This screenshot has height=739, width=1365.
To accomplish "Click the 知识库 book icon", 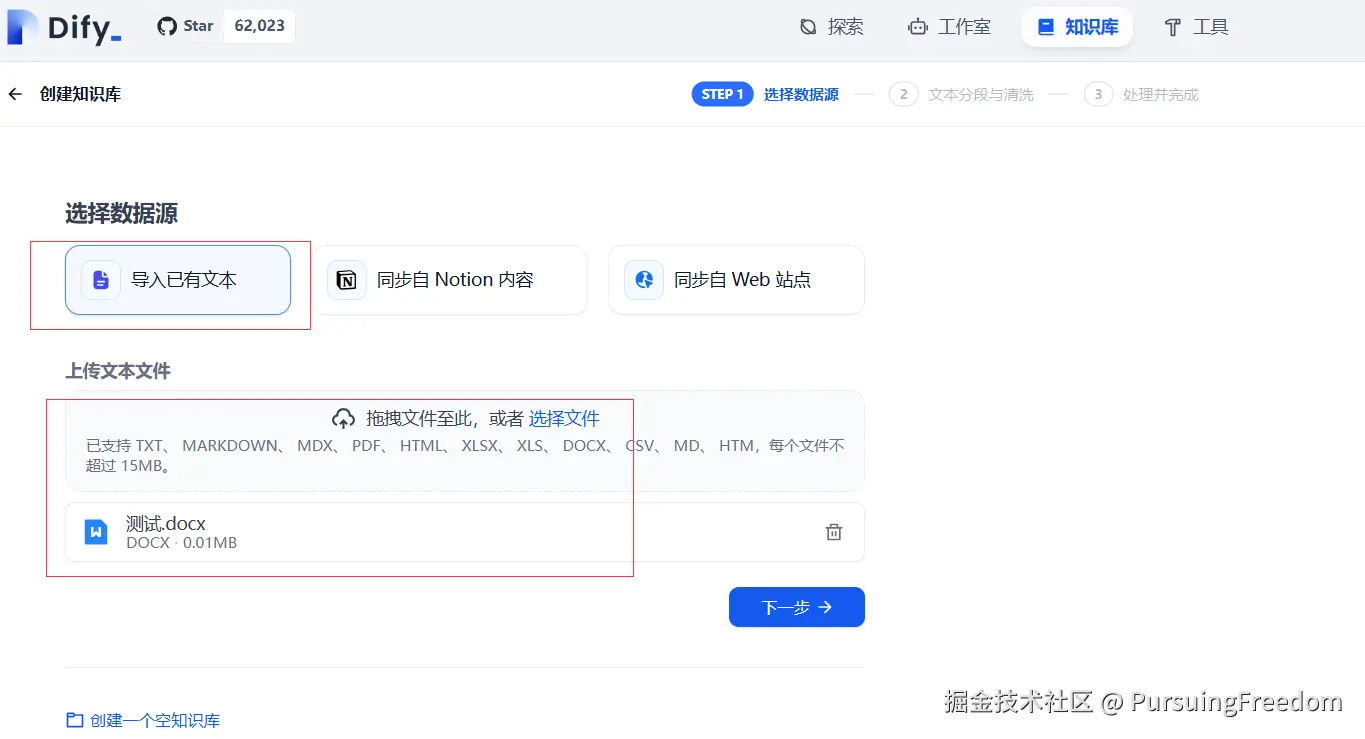I will [1045, 27].
